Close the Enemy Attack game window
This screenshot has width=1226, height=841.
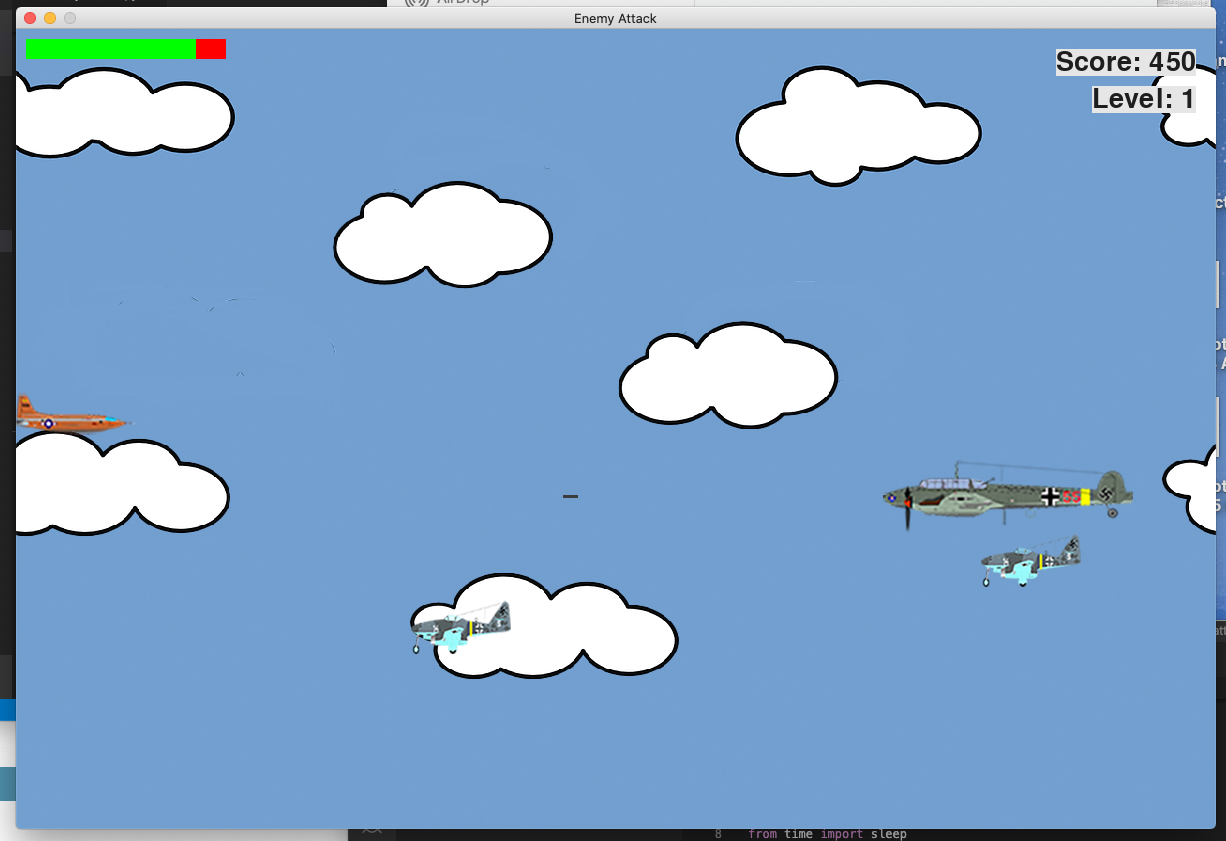[x=30, y=18]
